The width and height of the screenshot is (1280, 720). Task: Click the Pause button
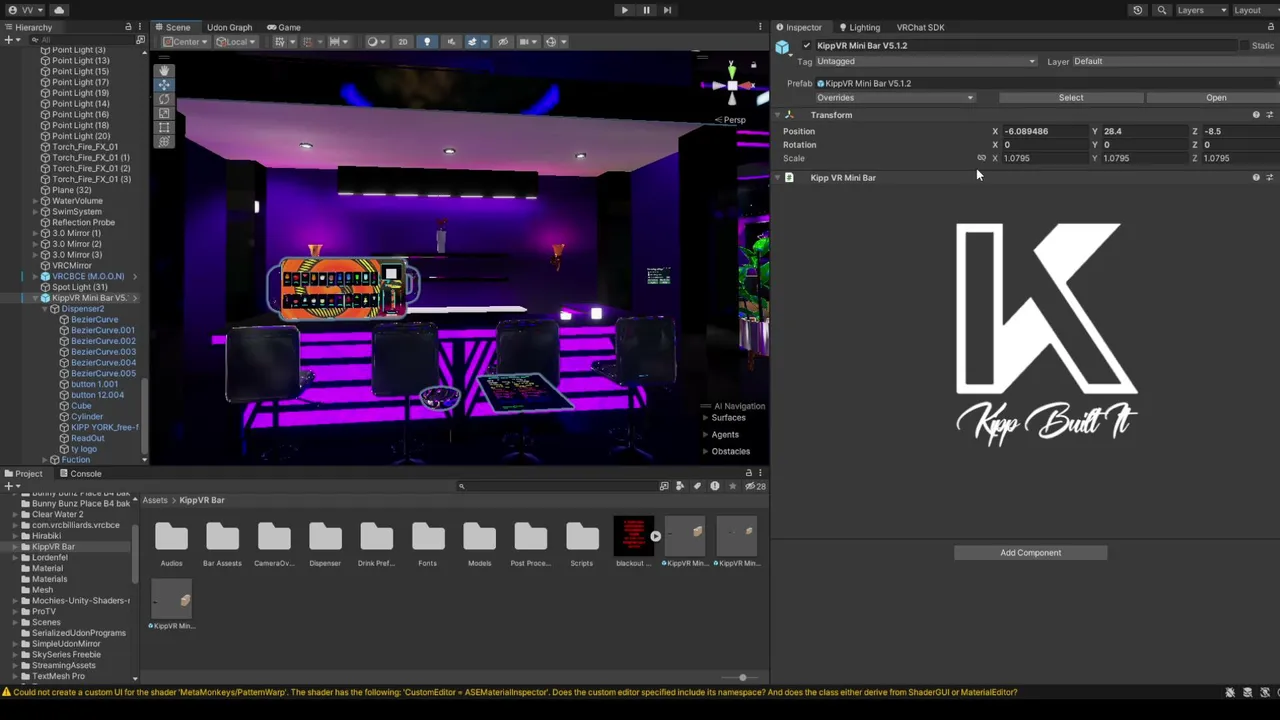(x=646, y=10)
